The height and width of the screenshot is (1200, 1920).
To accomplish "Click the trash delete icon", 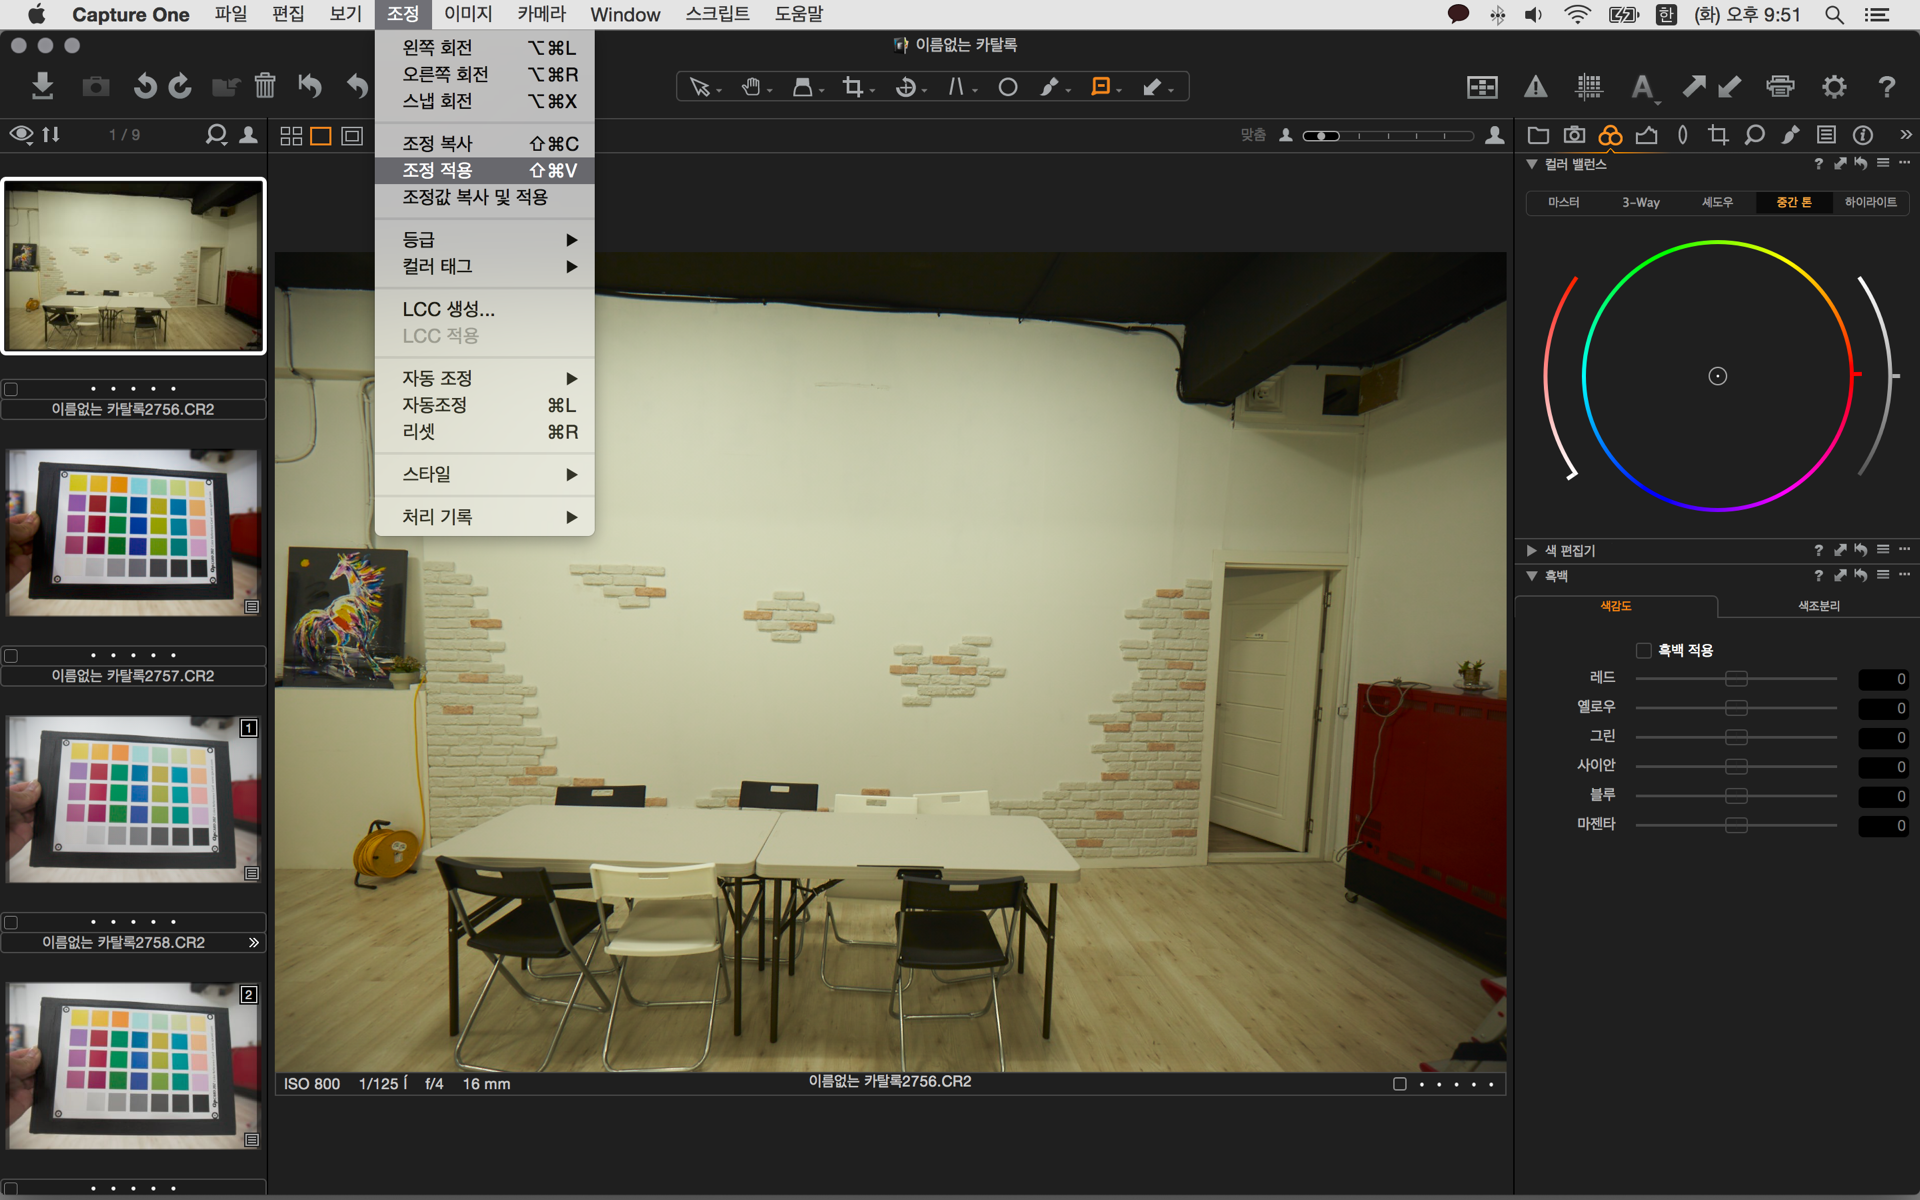I will (x=264, y=86).
